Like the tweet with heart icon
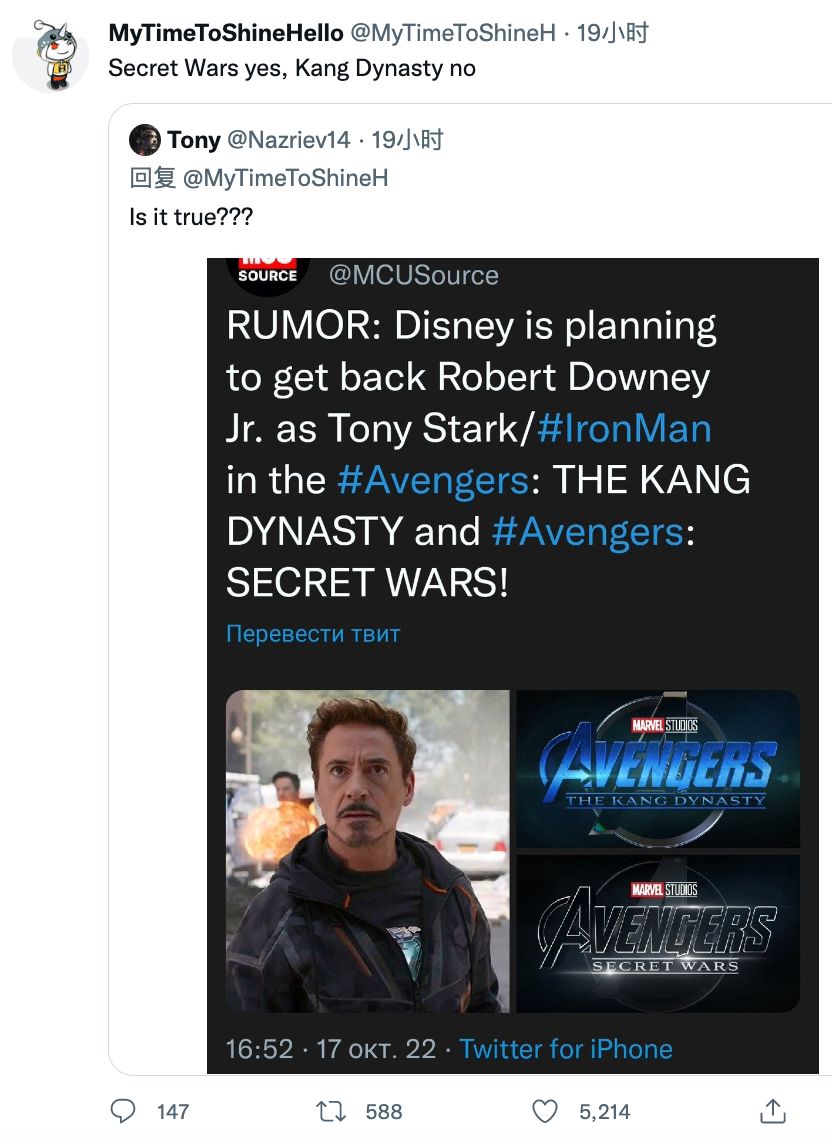 (x=544, y=1110)
